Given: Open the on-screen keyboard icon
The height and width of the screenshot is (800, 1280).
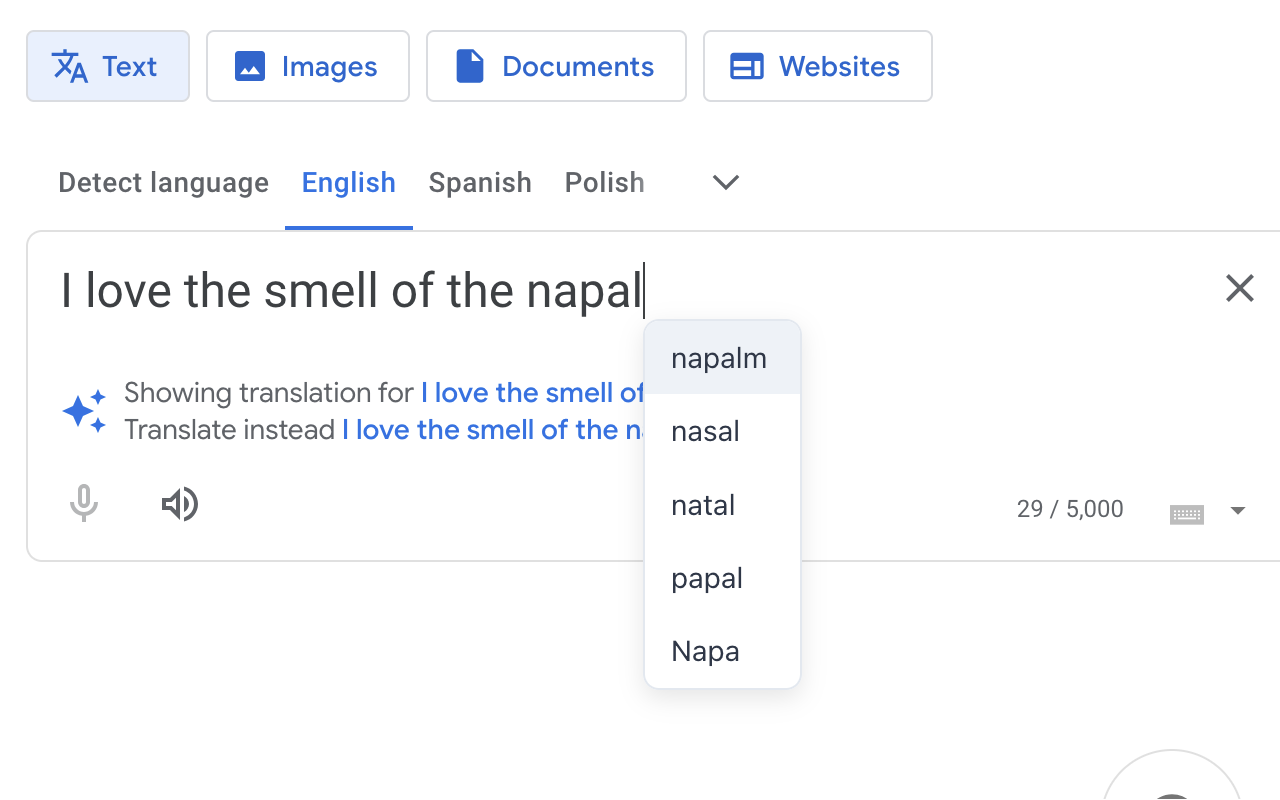Looking at the screenshot, I should click(x=1186, y=512).
